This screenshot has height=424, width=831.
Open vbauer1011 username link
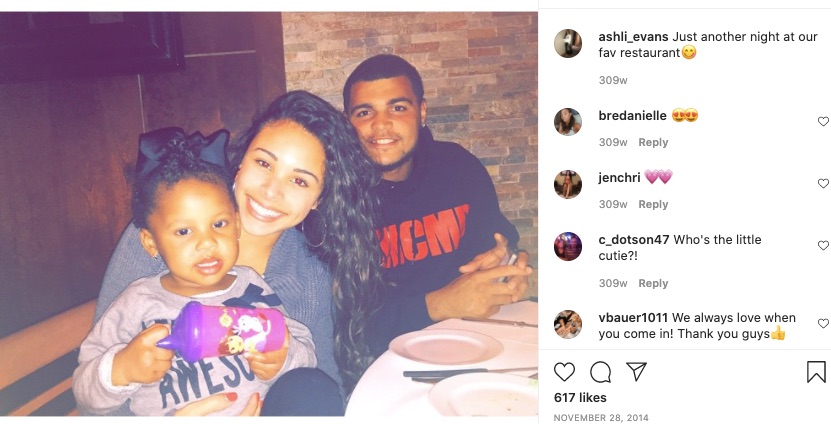tap(633, 317)
